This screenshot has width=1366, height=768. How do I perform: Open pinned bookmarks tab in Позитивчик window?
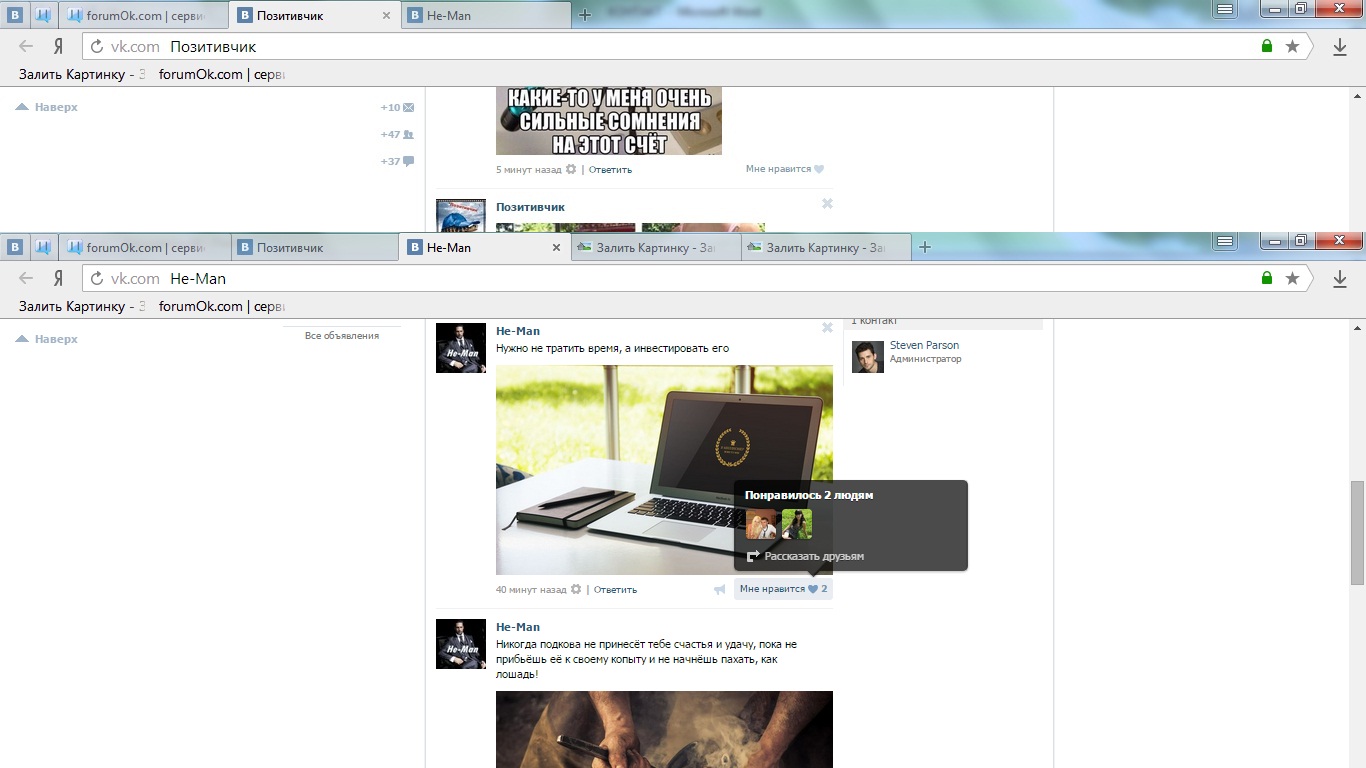click(x=43, y=15)
